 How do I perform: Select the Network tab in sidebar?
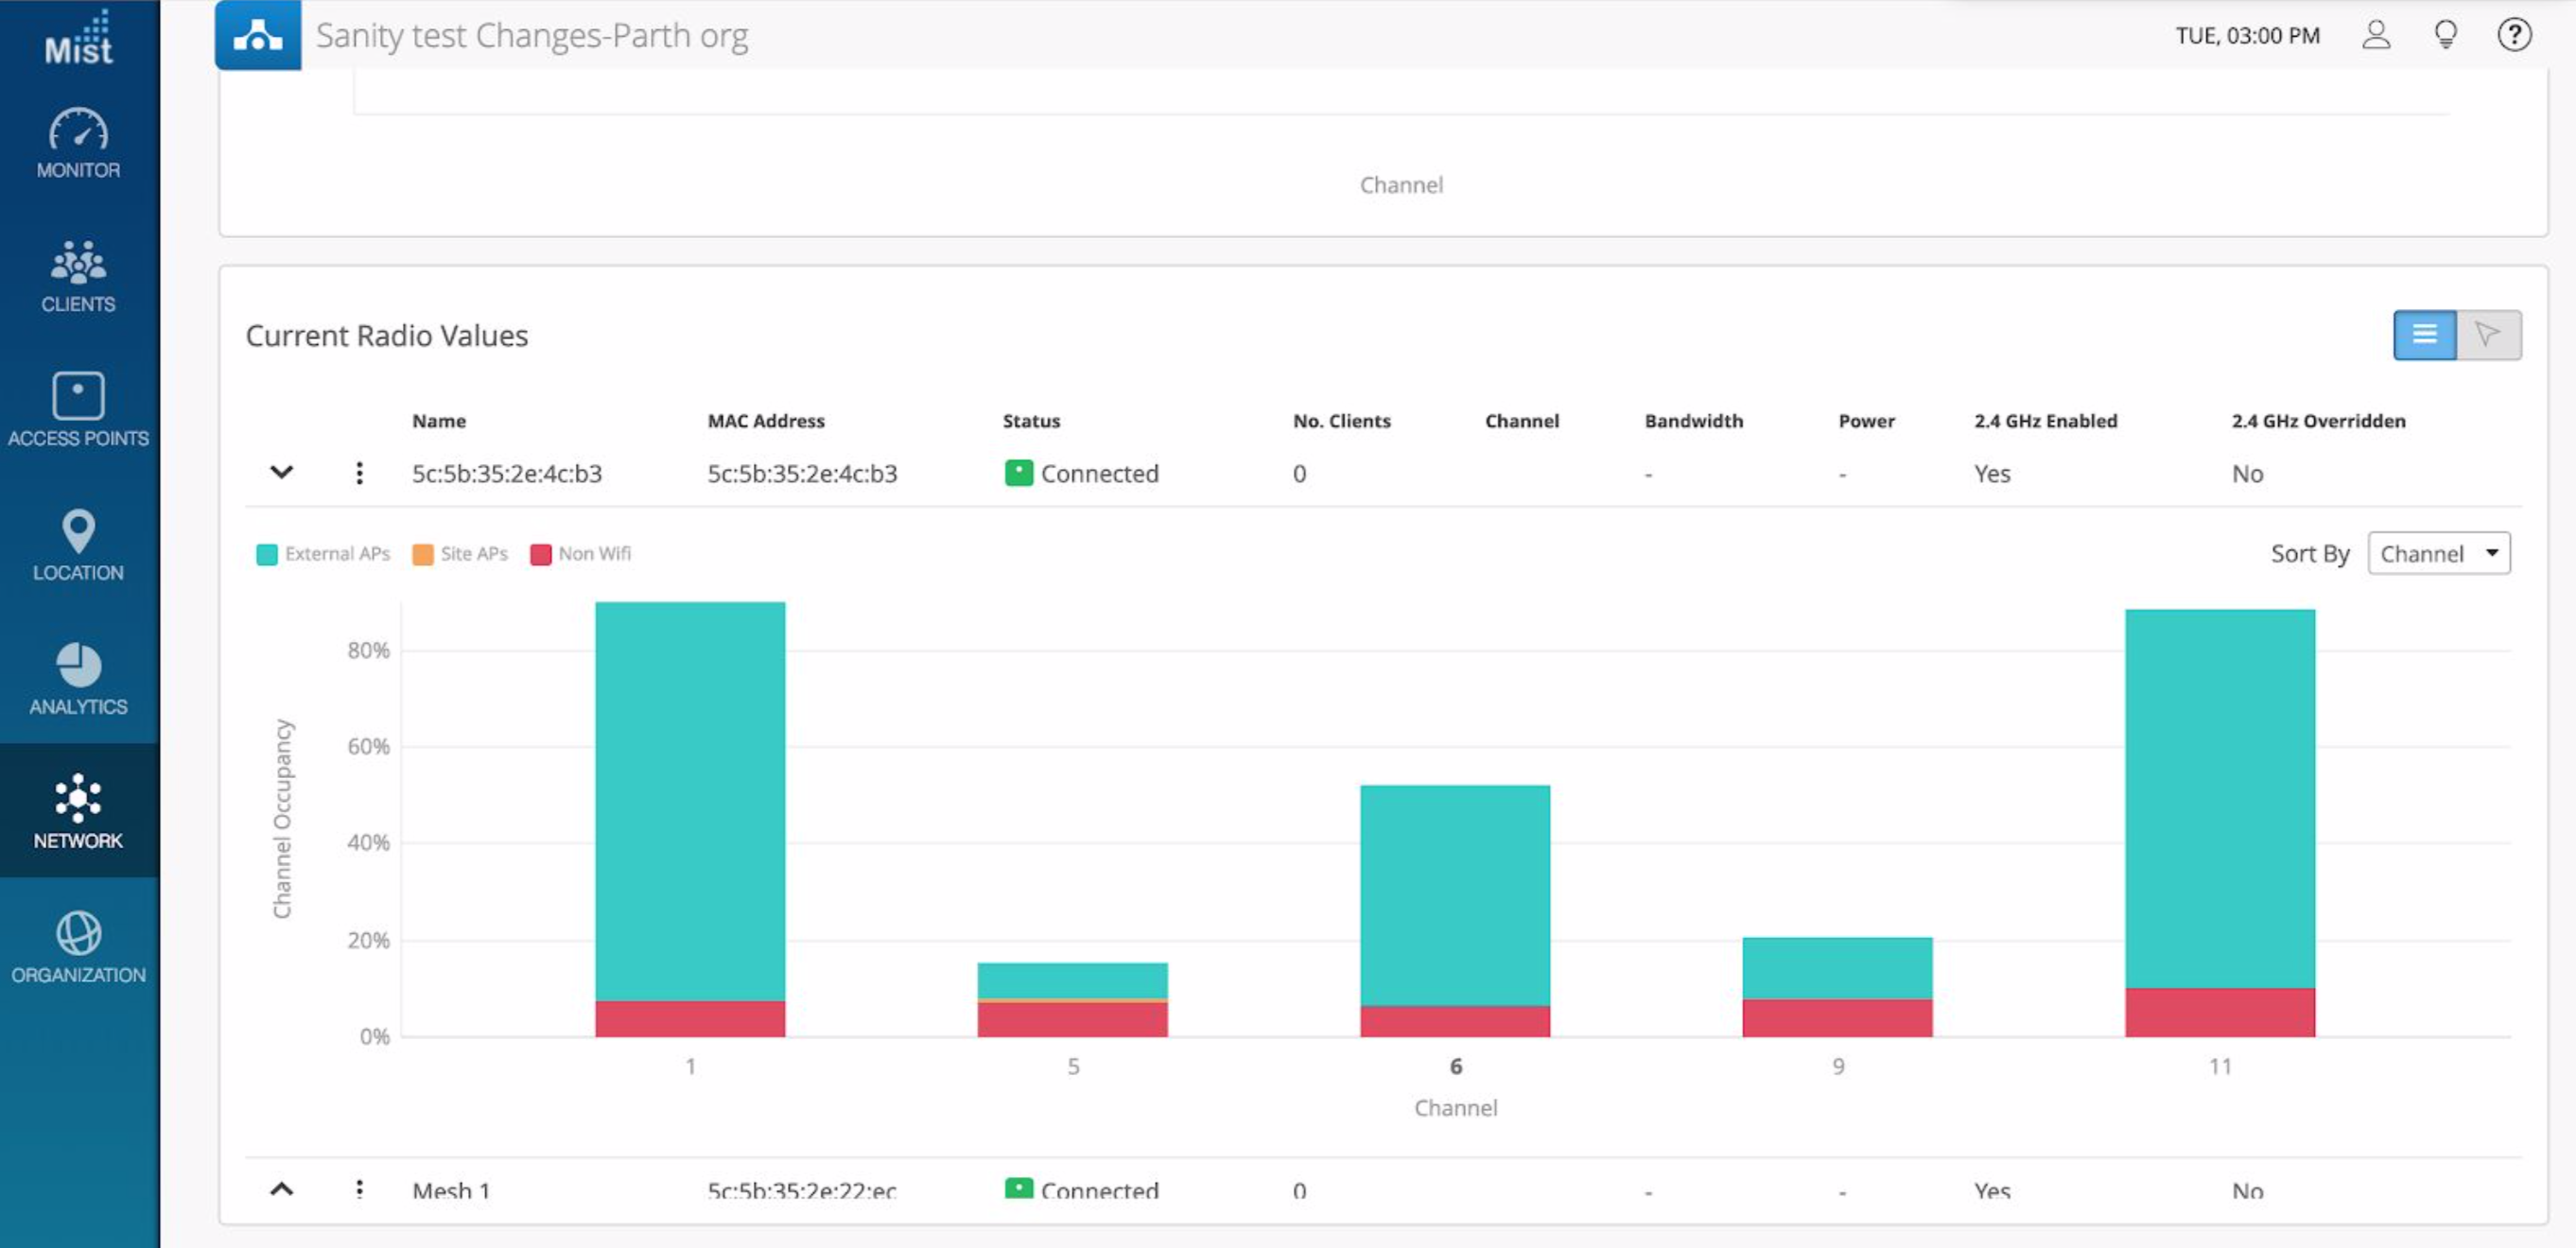pos(78,811)
